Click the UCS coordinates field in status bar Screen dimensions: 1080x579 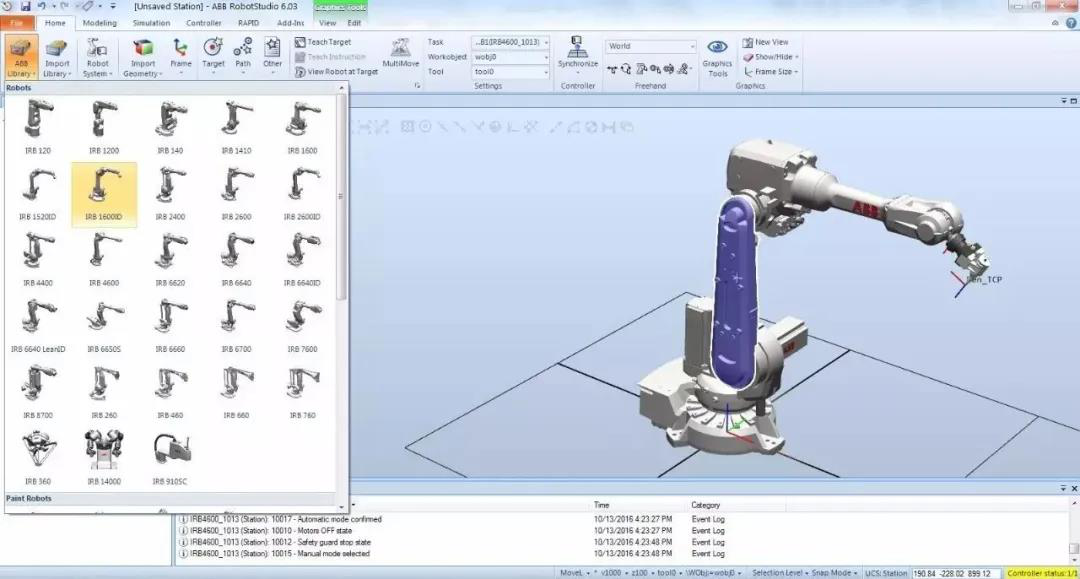pyautogui.click(x=953, y=573)
